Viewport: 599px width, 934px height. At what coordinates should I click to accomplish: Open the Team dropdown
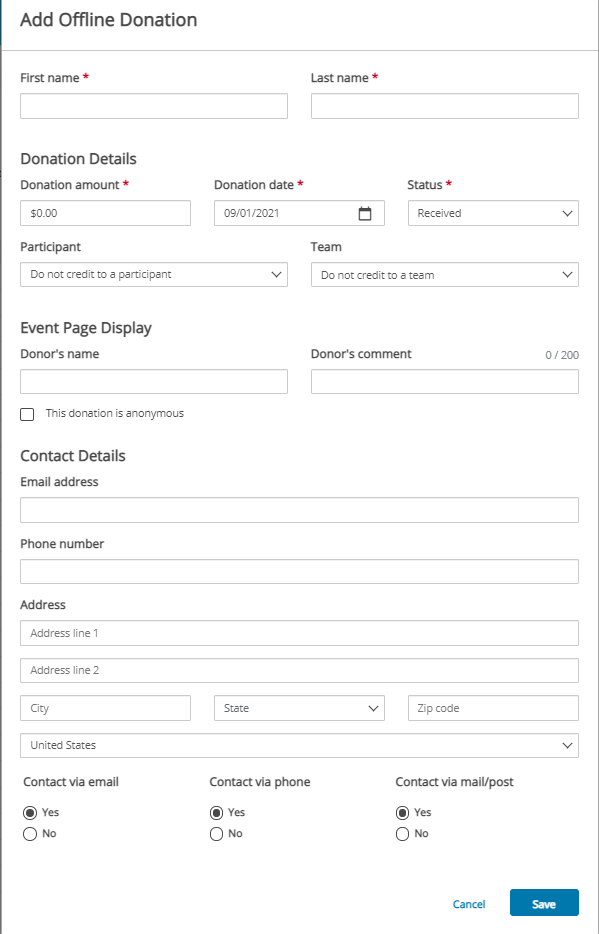coord(445,275)
